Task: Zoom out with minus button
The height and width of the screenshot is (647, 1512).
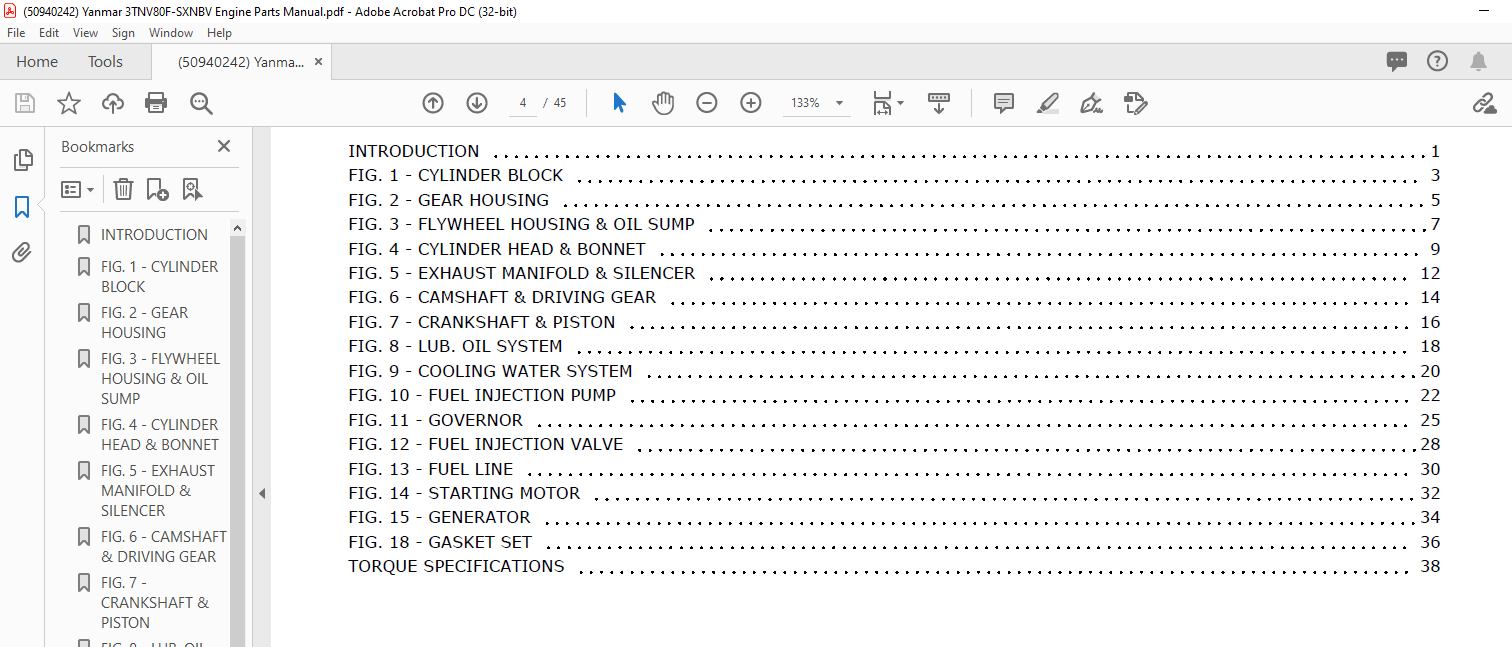Action: (707, 103)
